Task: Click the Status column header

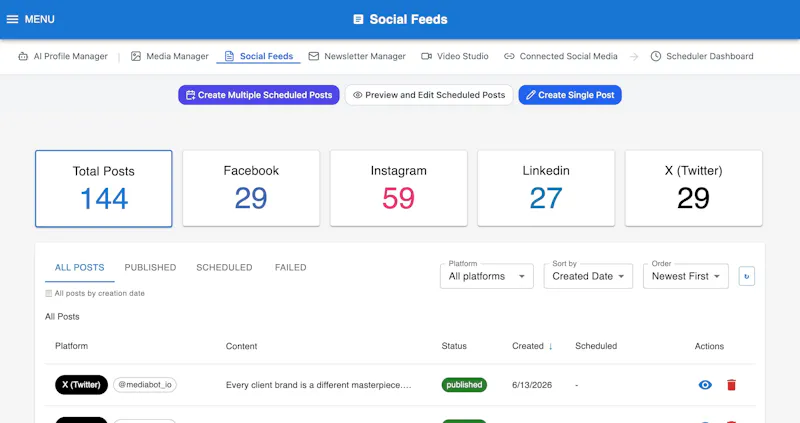Action: pos(454,346)
